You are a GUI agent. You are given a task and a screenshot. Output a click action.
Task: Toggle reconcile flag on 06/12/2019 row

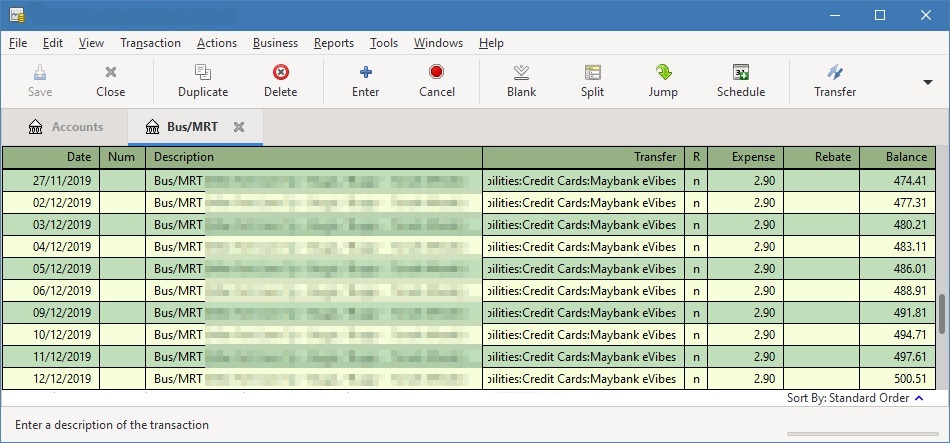pyautogui.click(x=696, y=291)
